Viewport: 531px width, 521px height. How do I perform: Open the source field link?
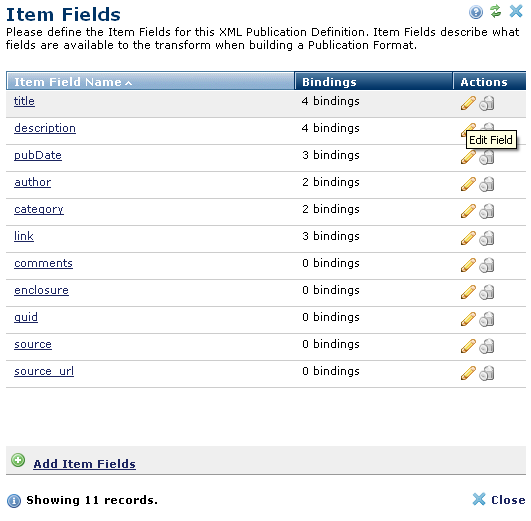pyautogui.click(x=33, y=344)
